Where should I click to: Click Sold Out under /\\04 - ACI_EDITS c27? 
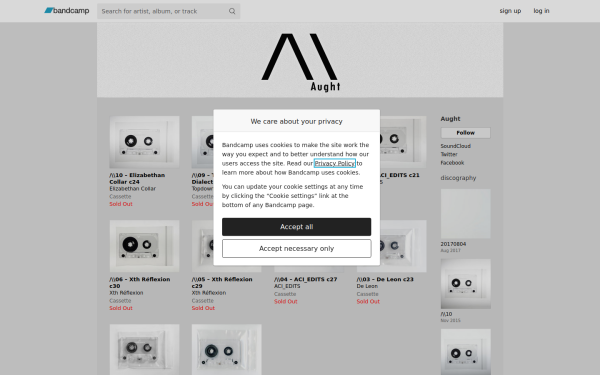tap(285, 302)
